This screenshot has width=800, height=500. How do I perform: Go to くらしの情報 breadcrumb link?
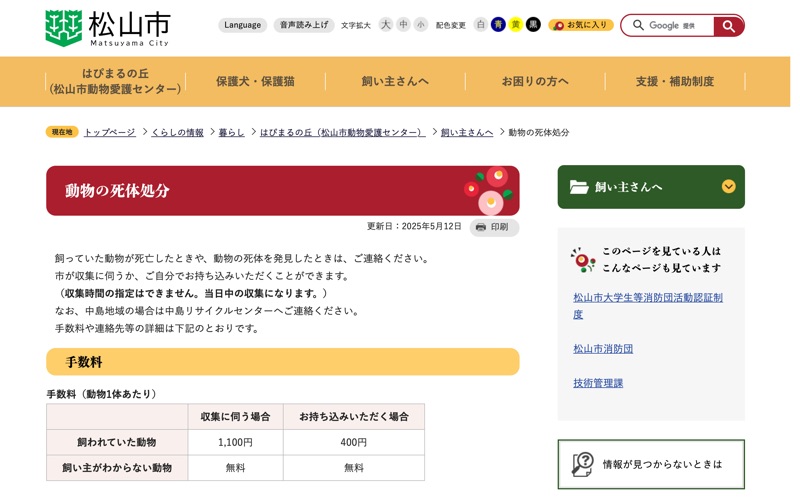tap(178, 132)
